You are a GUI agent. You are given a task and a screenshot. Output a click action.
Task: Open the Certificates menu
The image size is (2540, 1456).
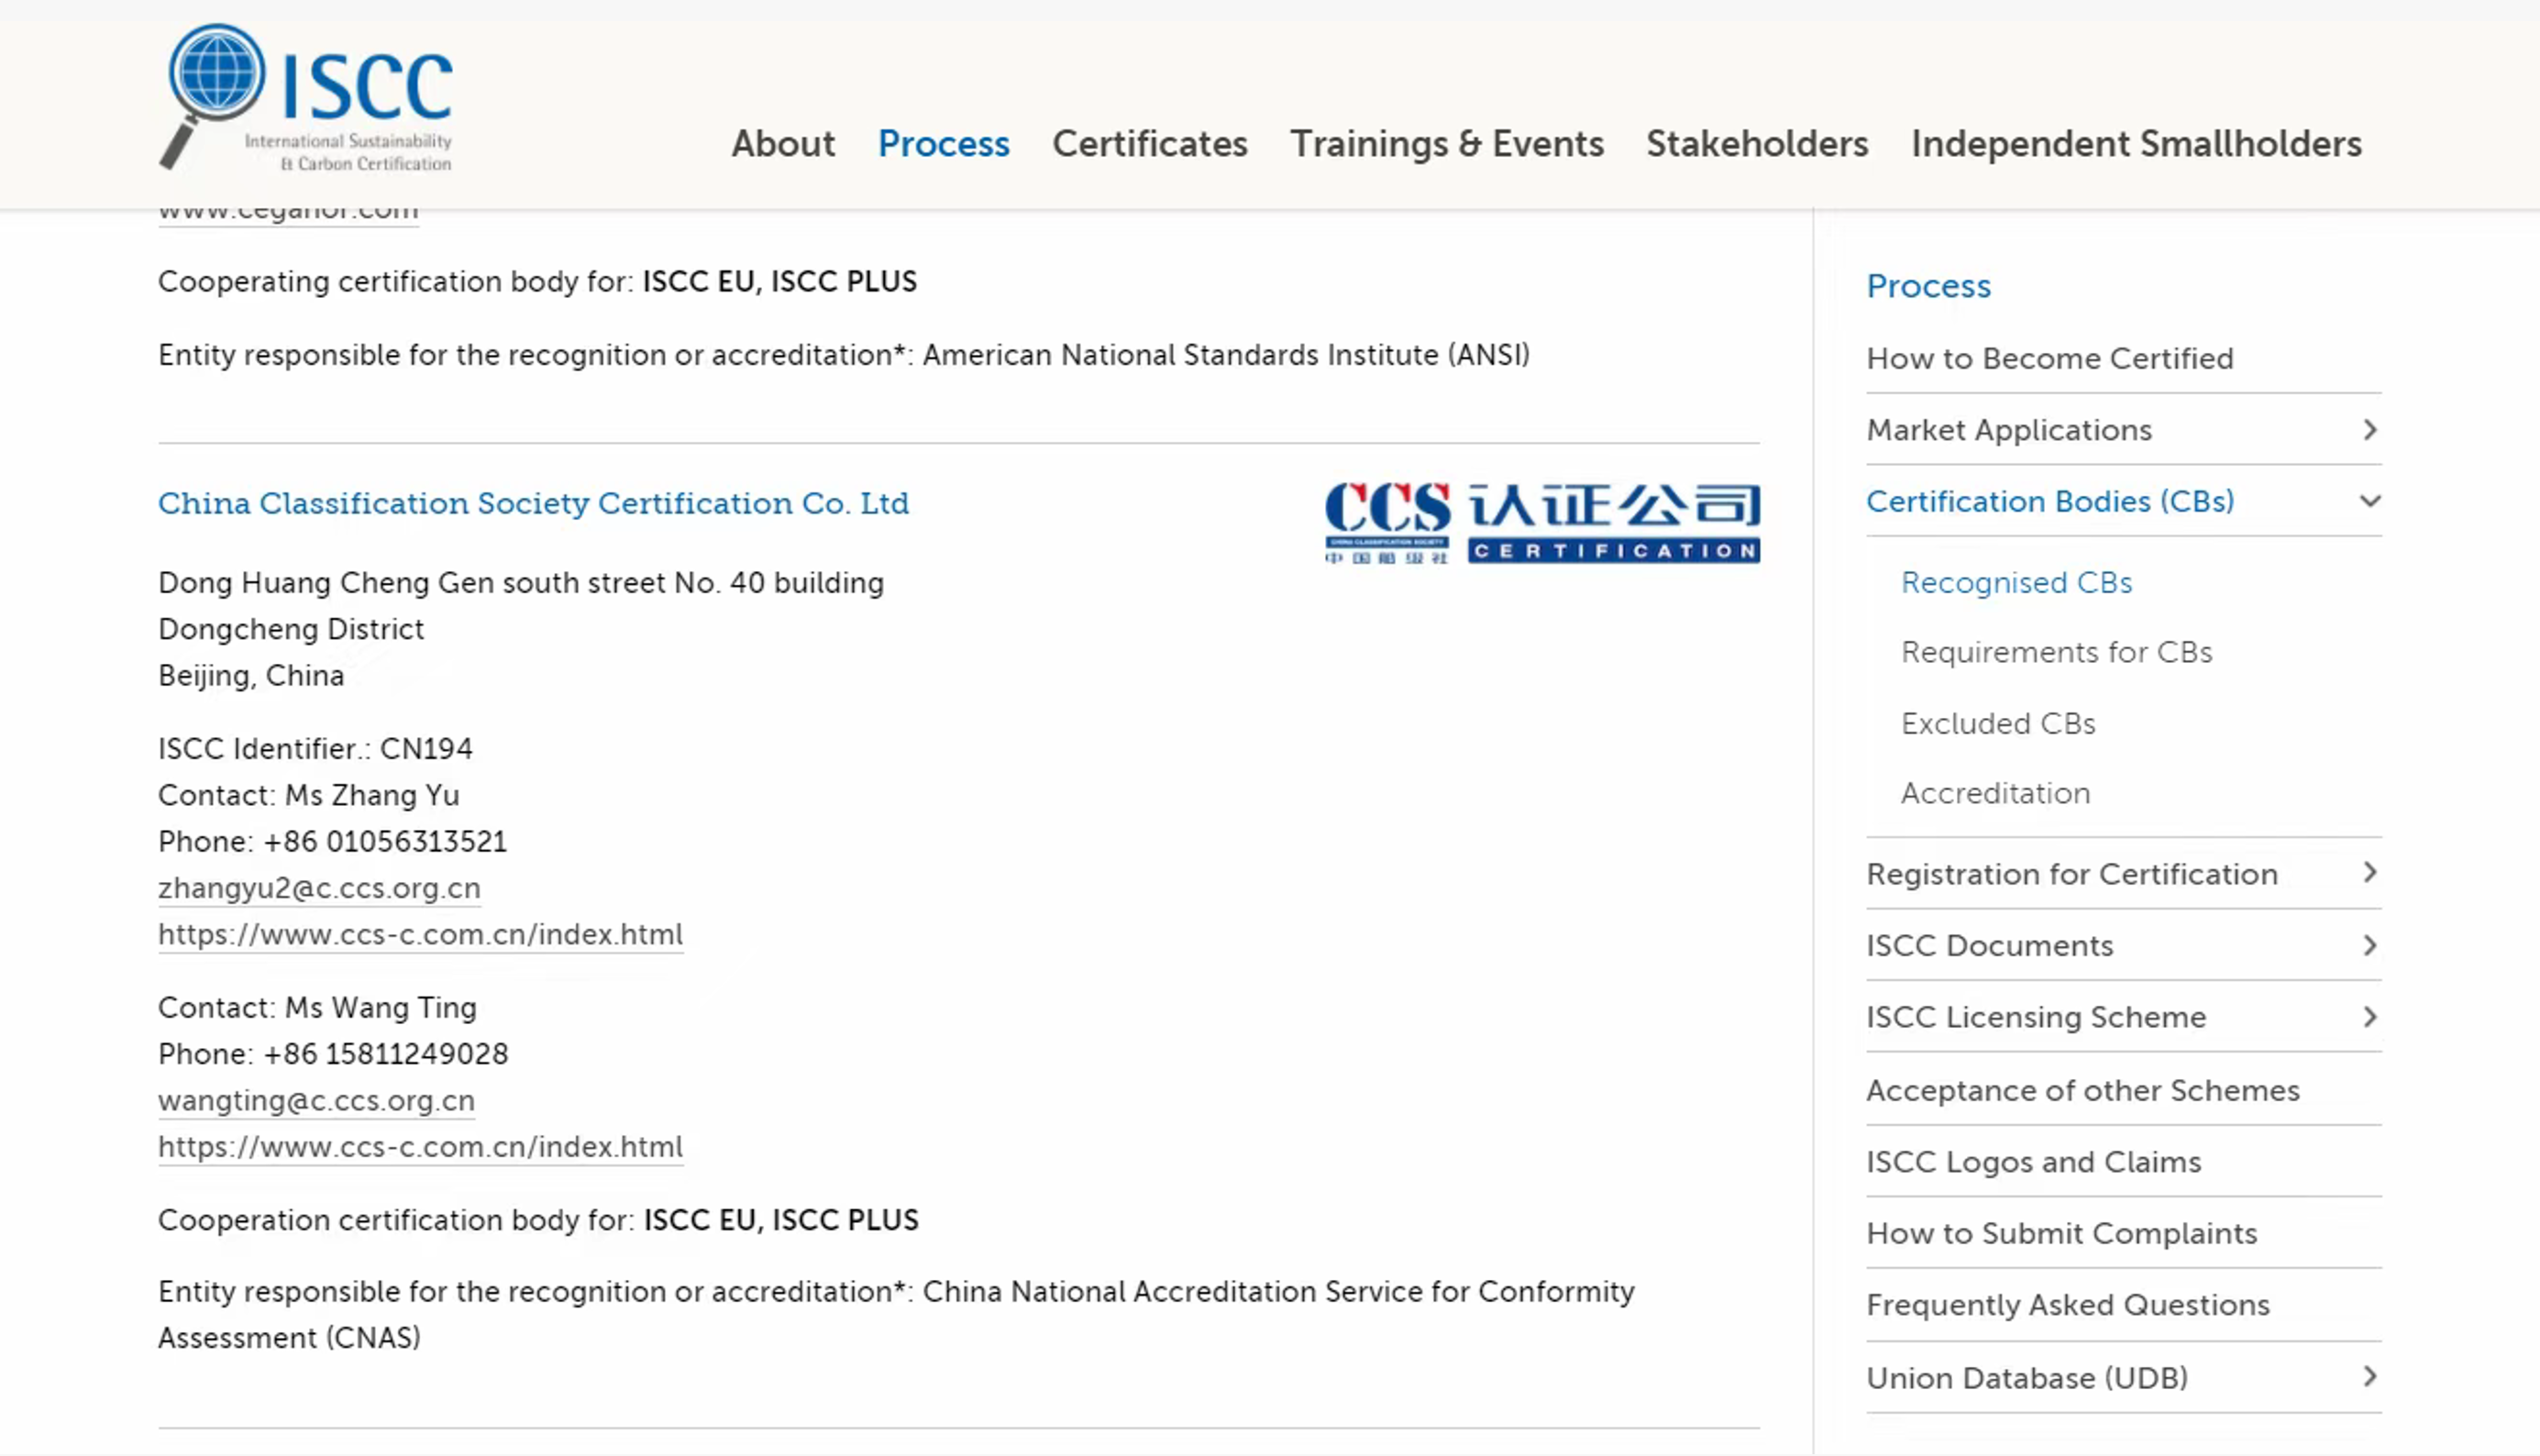1150,144
